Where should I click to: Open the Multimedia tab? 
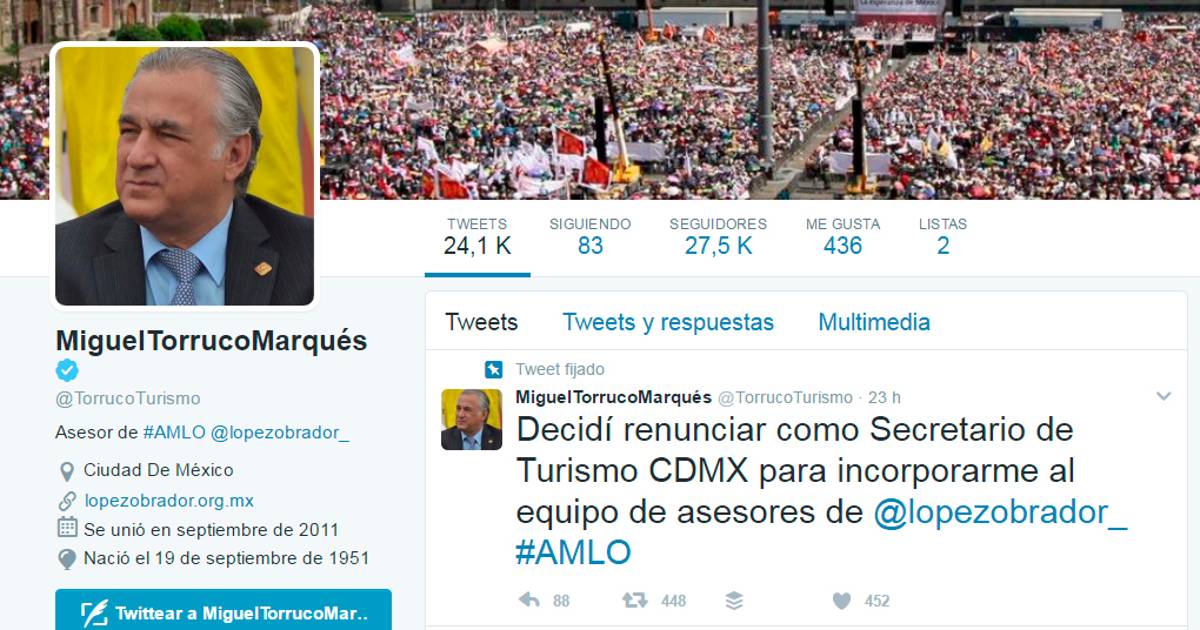[874, 322]
